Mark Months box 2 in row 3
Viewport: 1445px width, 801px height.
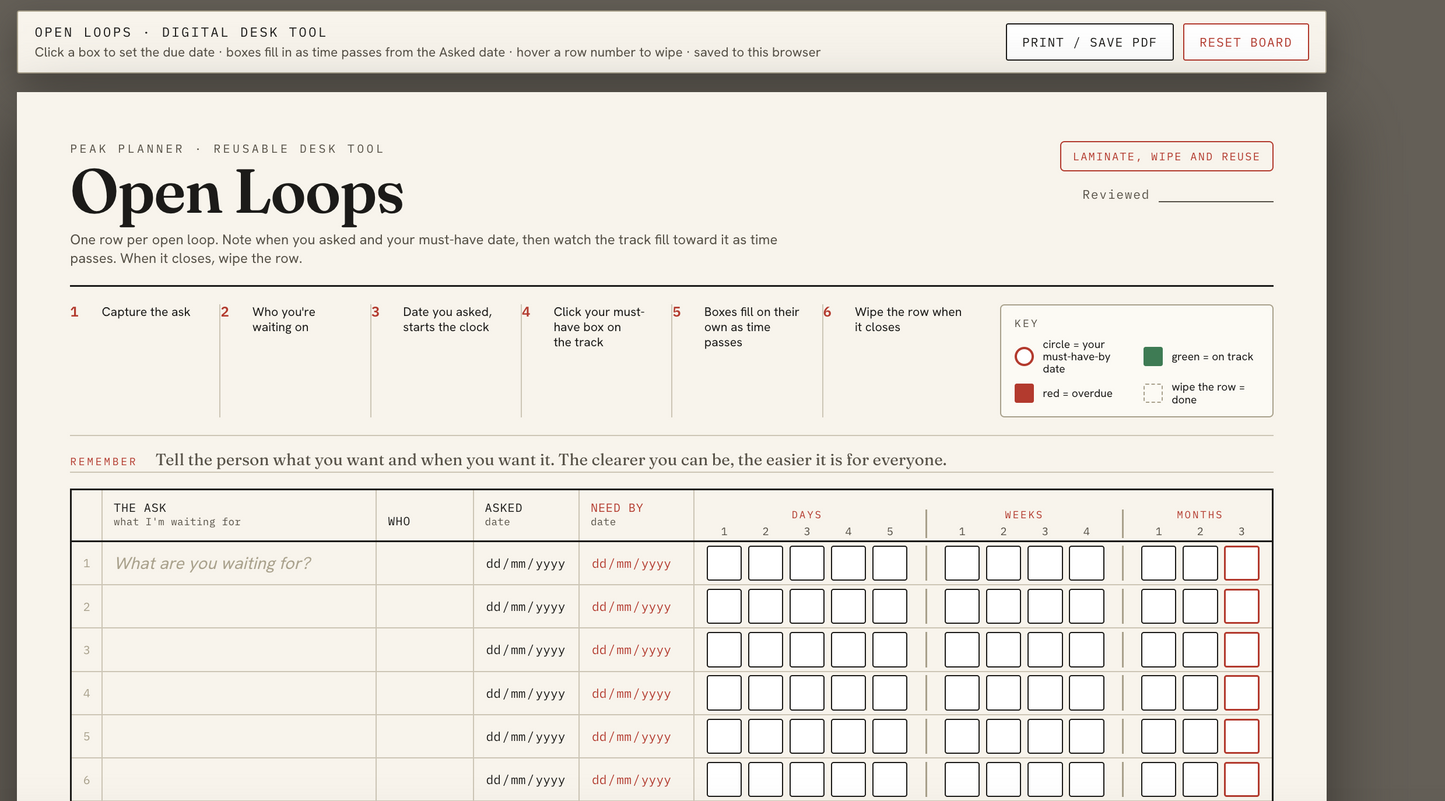point(1200,650)
